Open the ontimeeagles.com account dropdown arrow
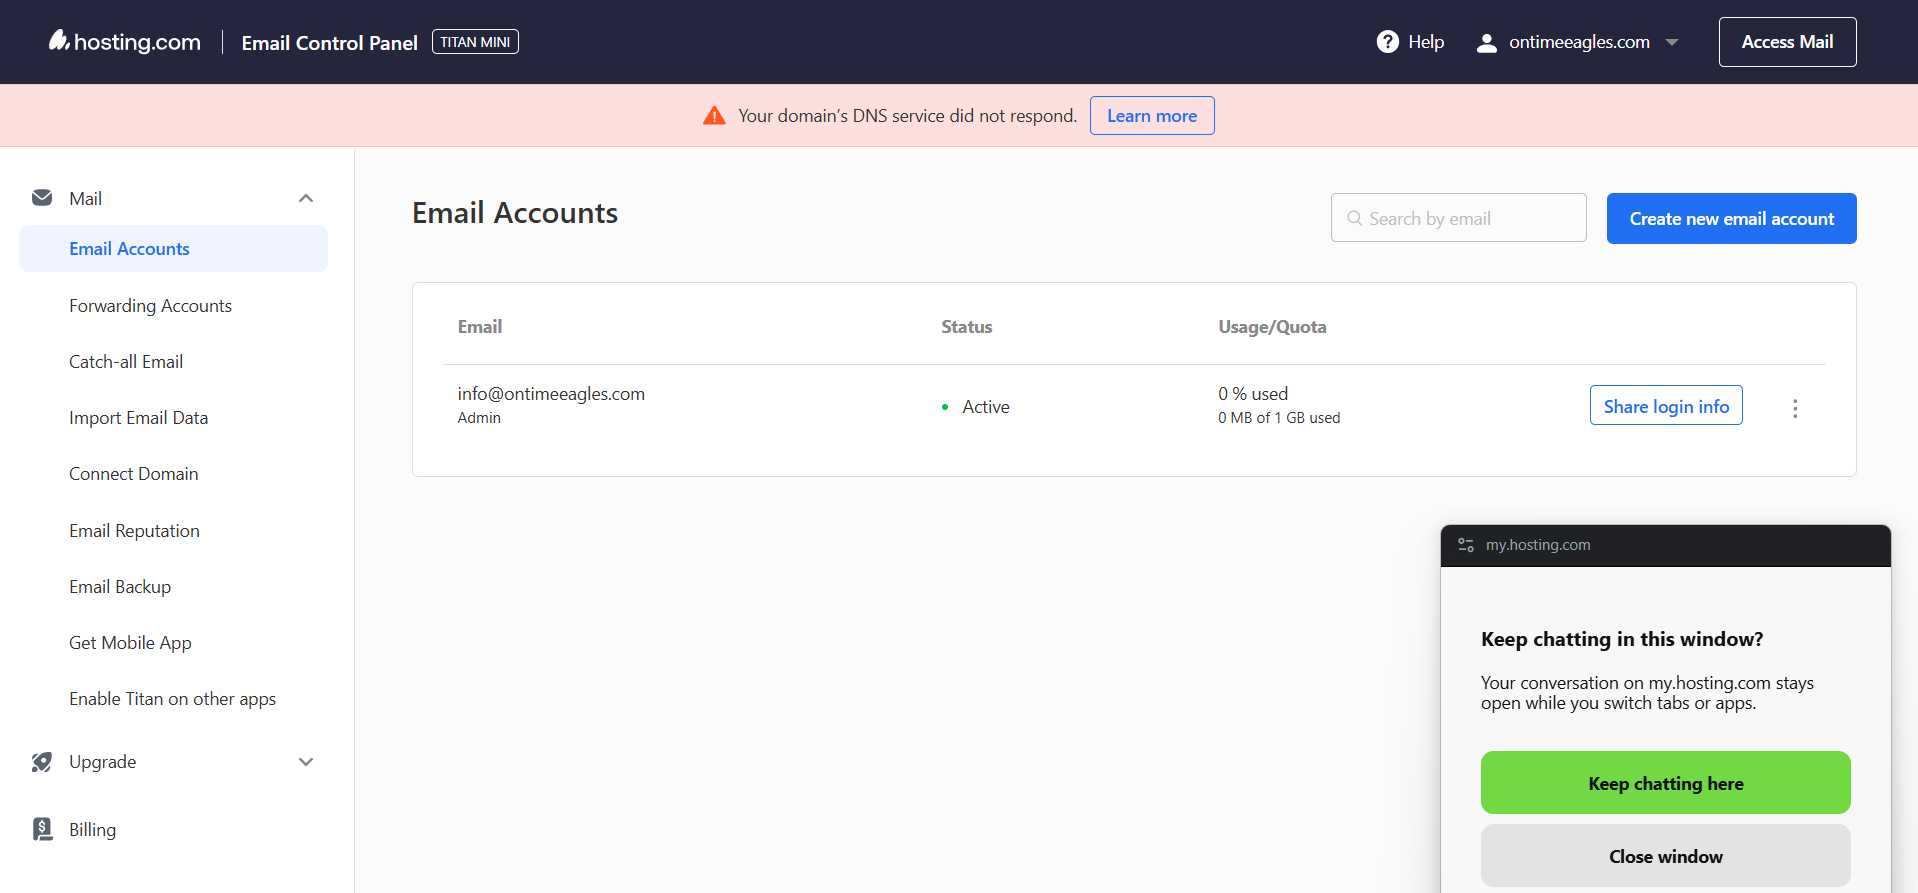Screen dimensions: 1918x893 tap(1672, 43)
